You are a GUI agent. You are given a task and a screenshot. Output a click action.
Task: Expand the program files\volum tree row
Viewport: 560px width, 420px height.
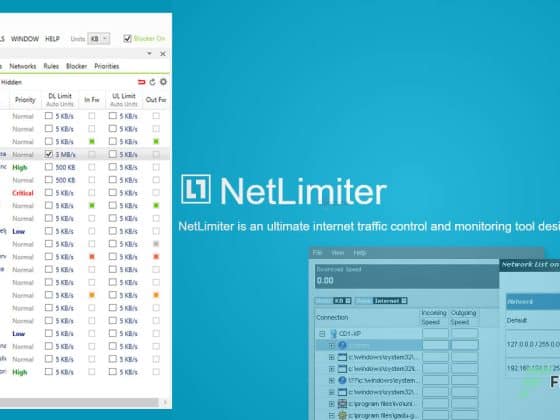click(331, 404)
